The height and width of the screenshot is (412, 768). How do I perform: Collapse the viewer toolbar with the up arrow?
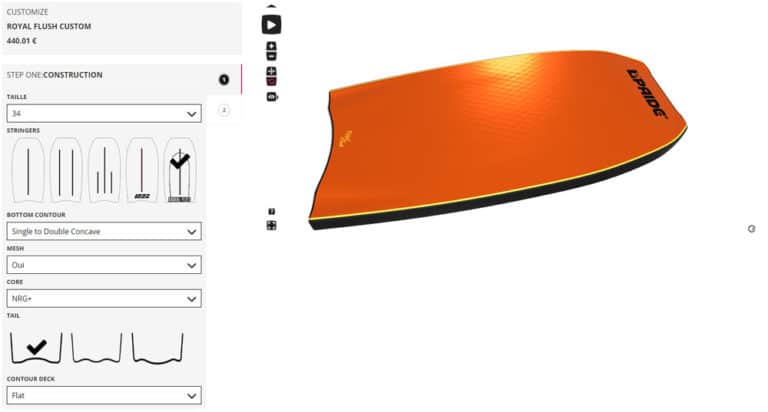click(x=271, y=6)
